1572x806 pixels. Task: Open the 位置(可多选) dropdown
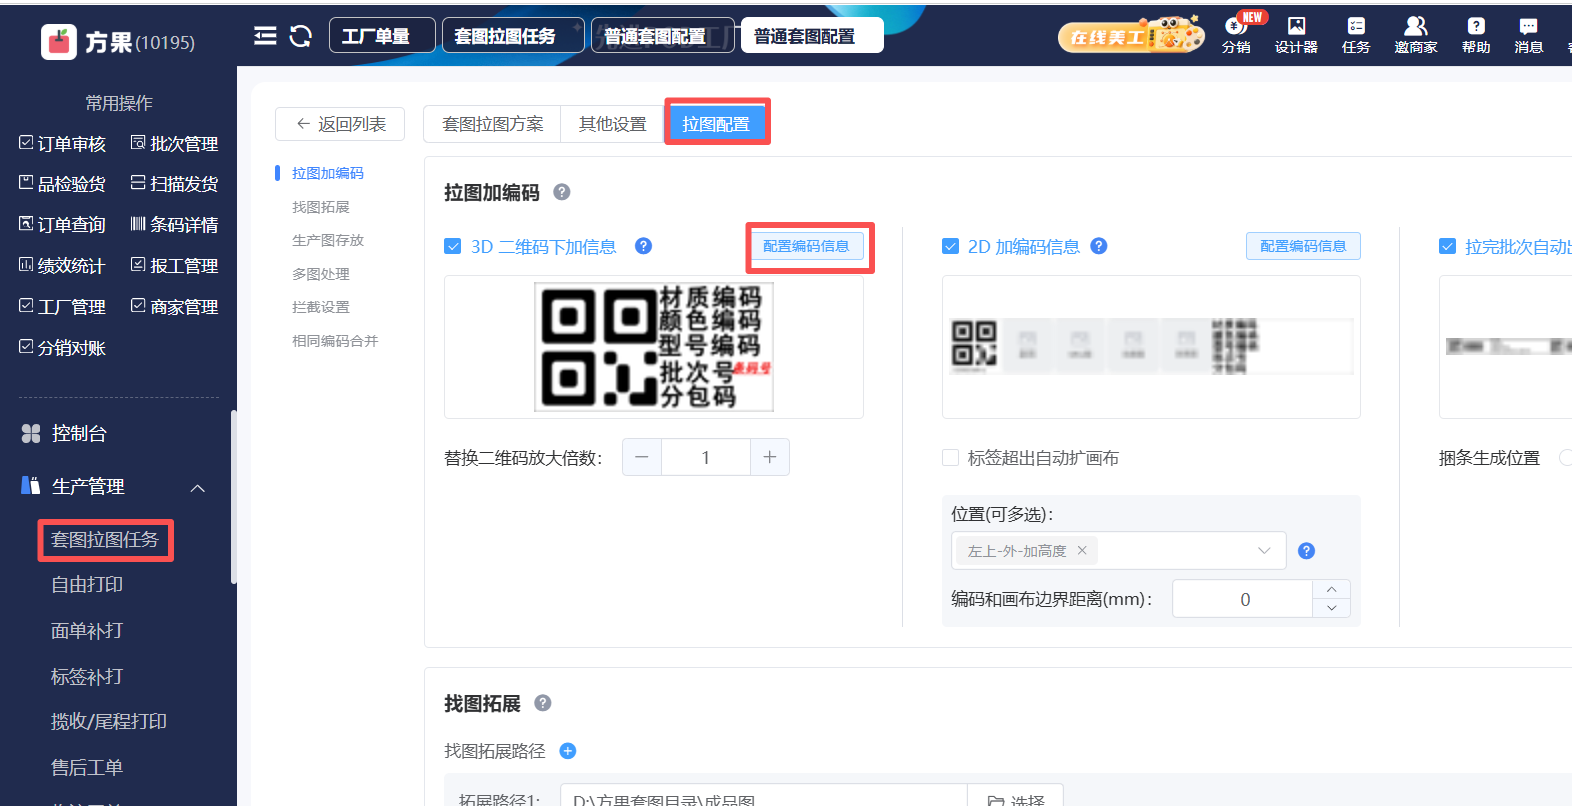pos(1118,551)
